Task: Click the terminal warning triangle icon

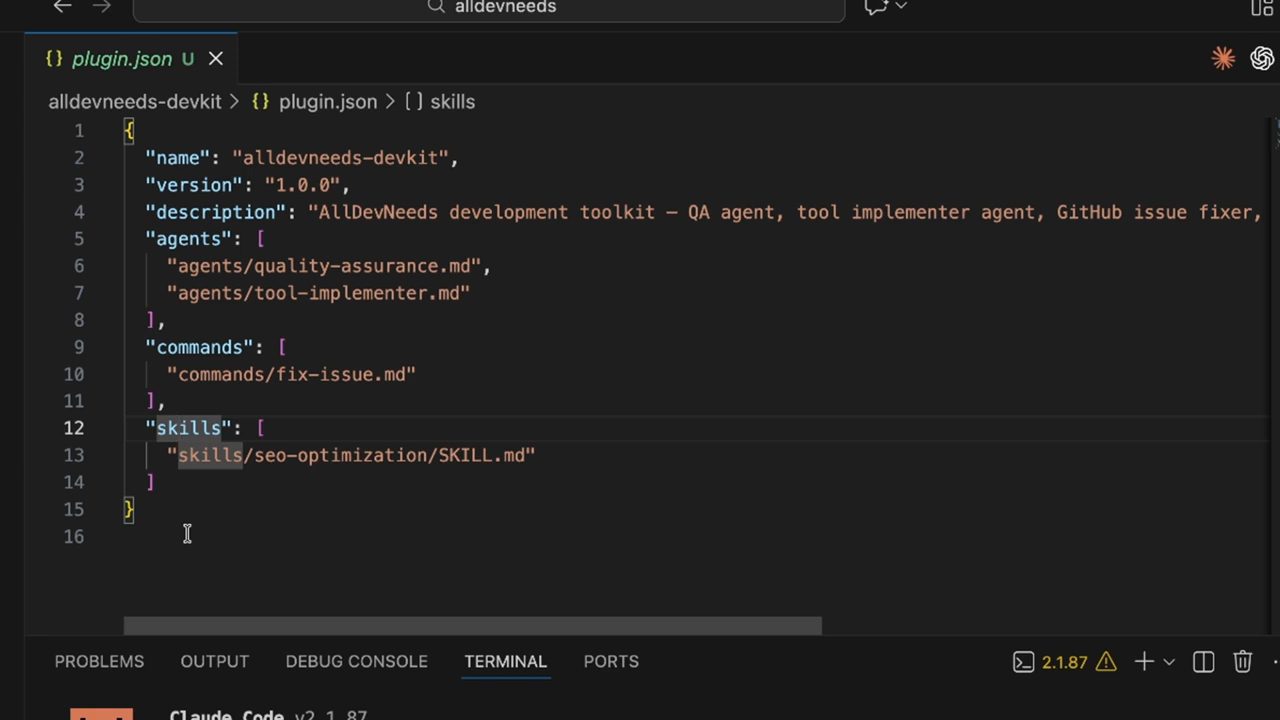Action: [x=1106, y=662]
